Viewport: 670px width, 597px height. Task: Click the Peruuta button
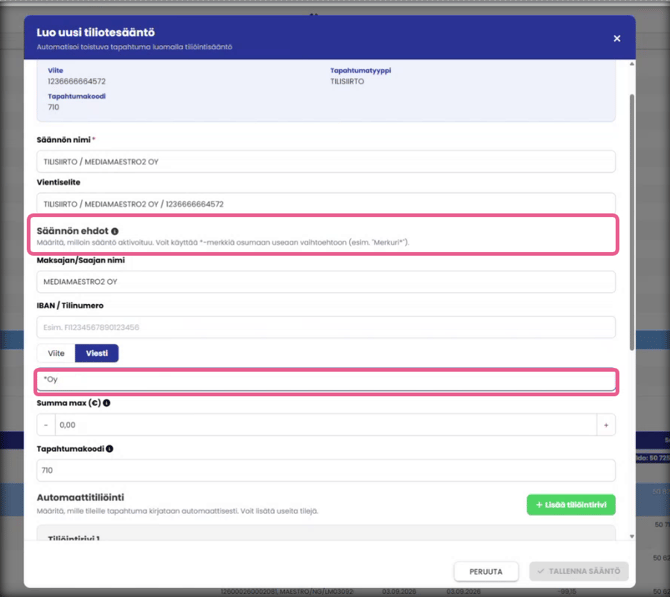tap(486, 571)
